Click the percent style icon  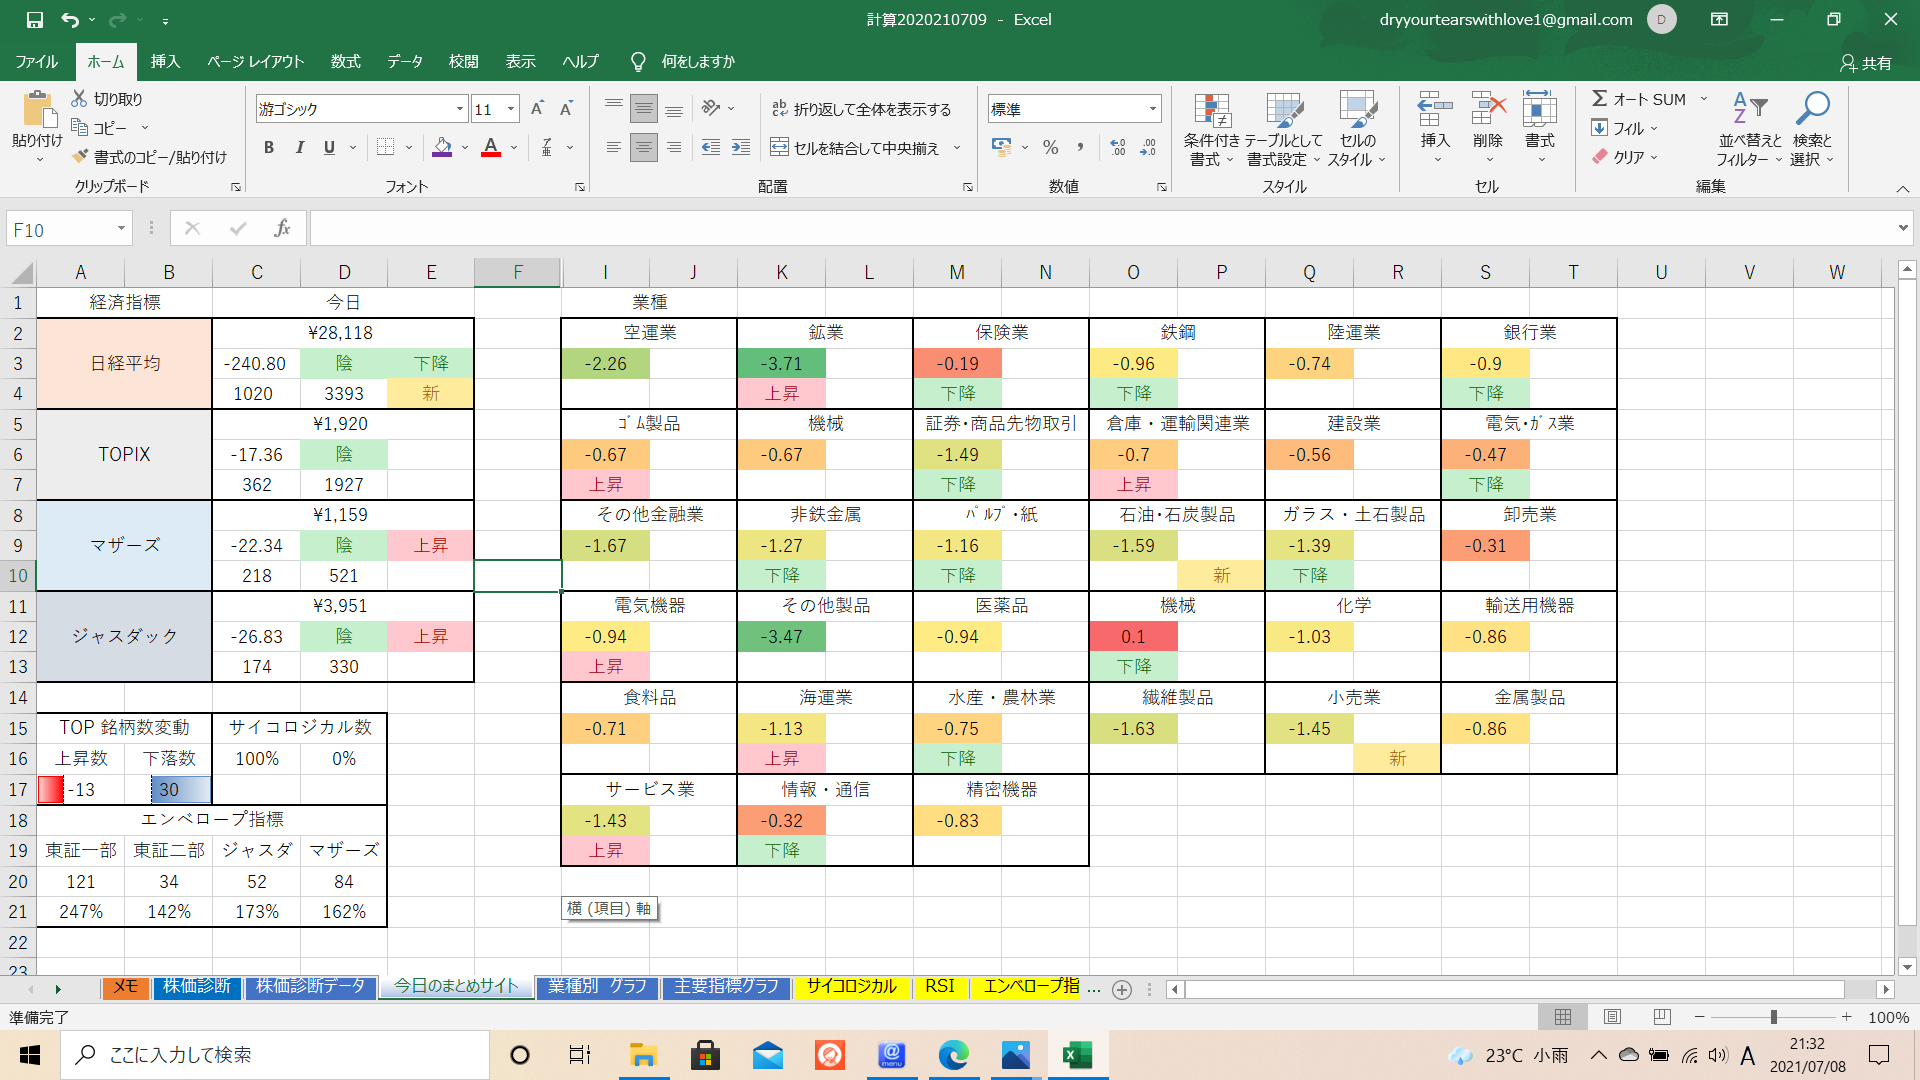click(x=1050, y=148)
